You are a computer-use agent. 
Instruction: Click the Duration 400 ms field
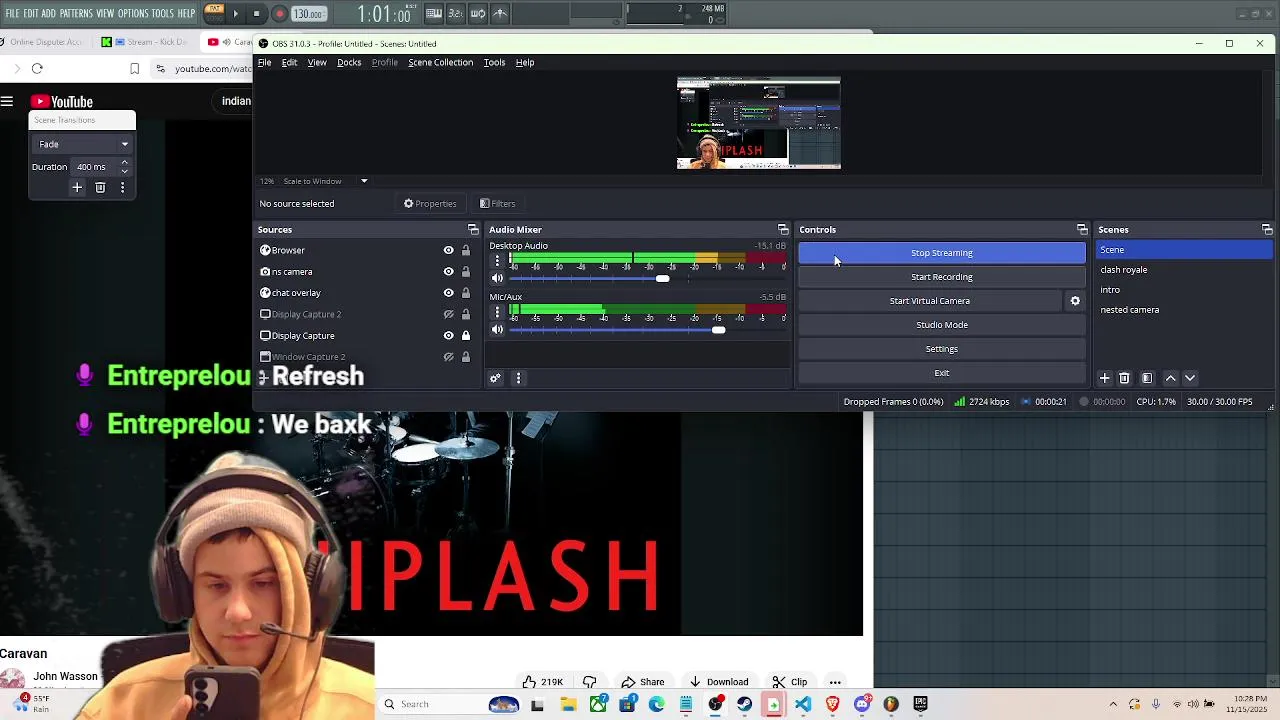tap(97, 167)
